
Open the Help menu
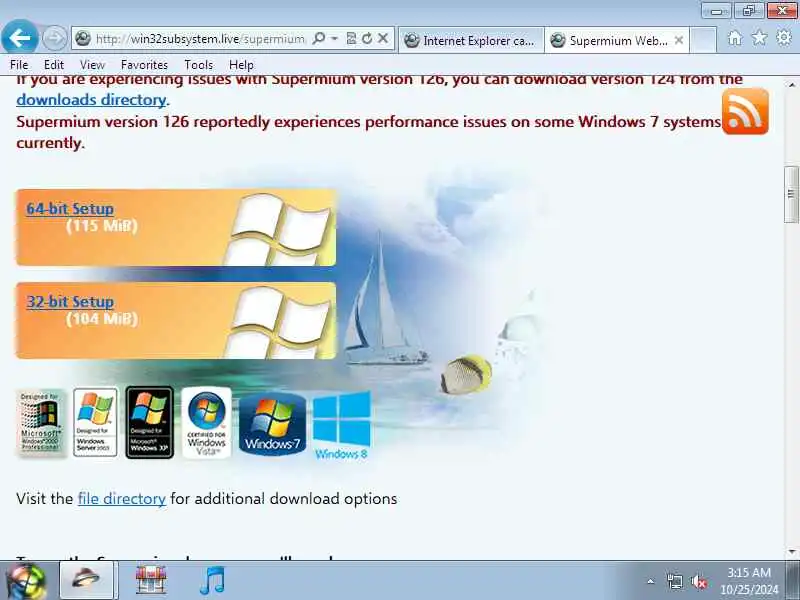(x=241, y=65)
